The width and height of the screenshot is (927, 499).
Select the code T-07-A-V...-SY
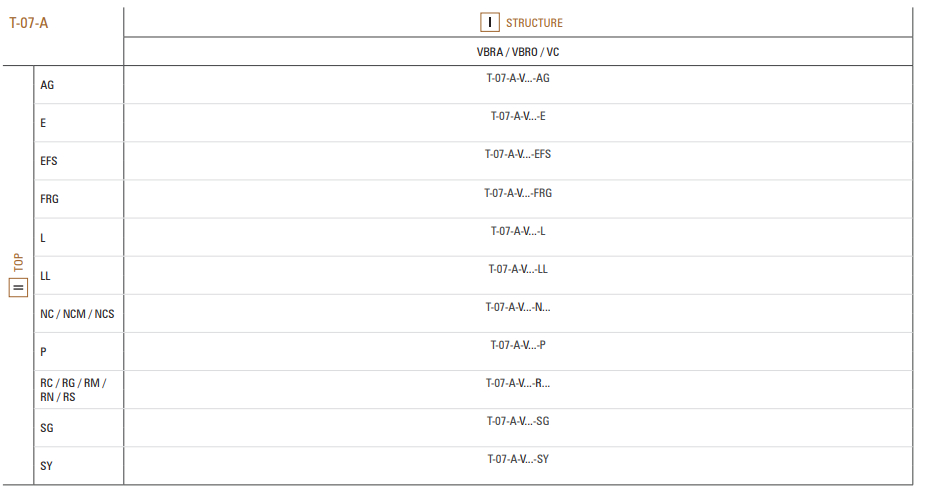(x=518, y=459)
